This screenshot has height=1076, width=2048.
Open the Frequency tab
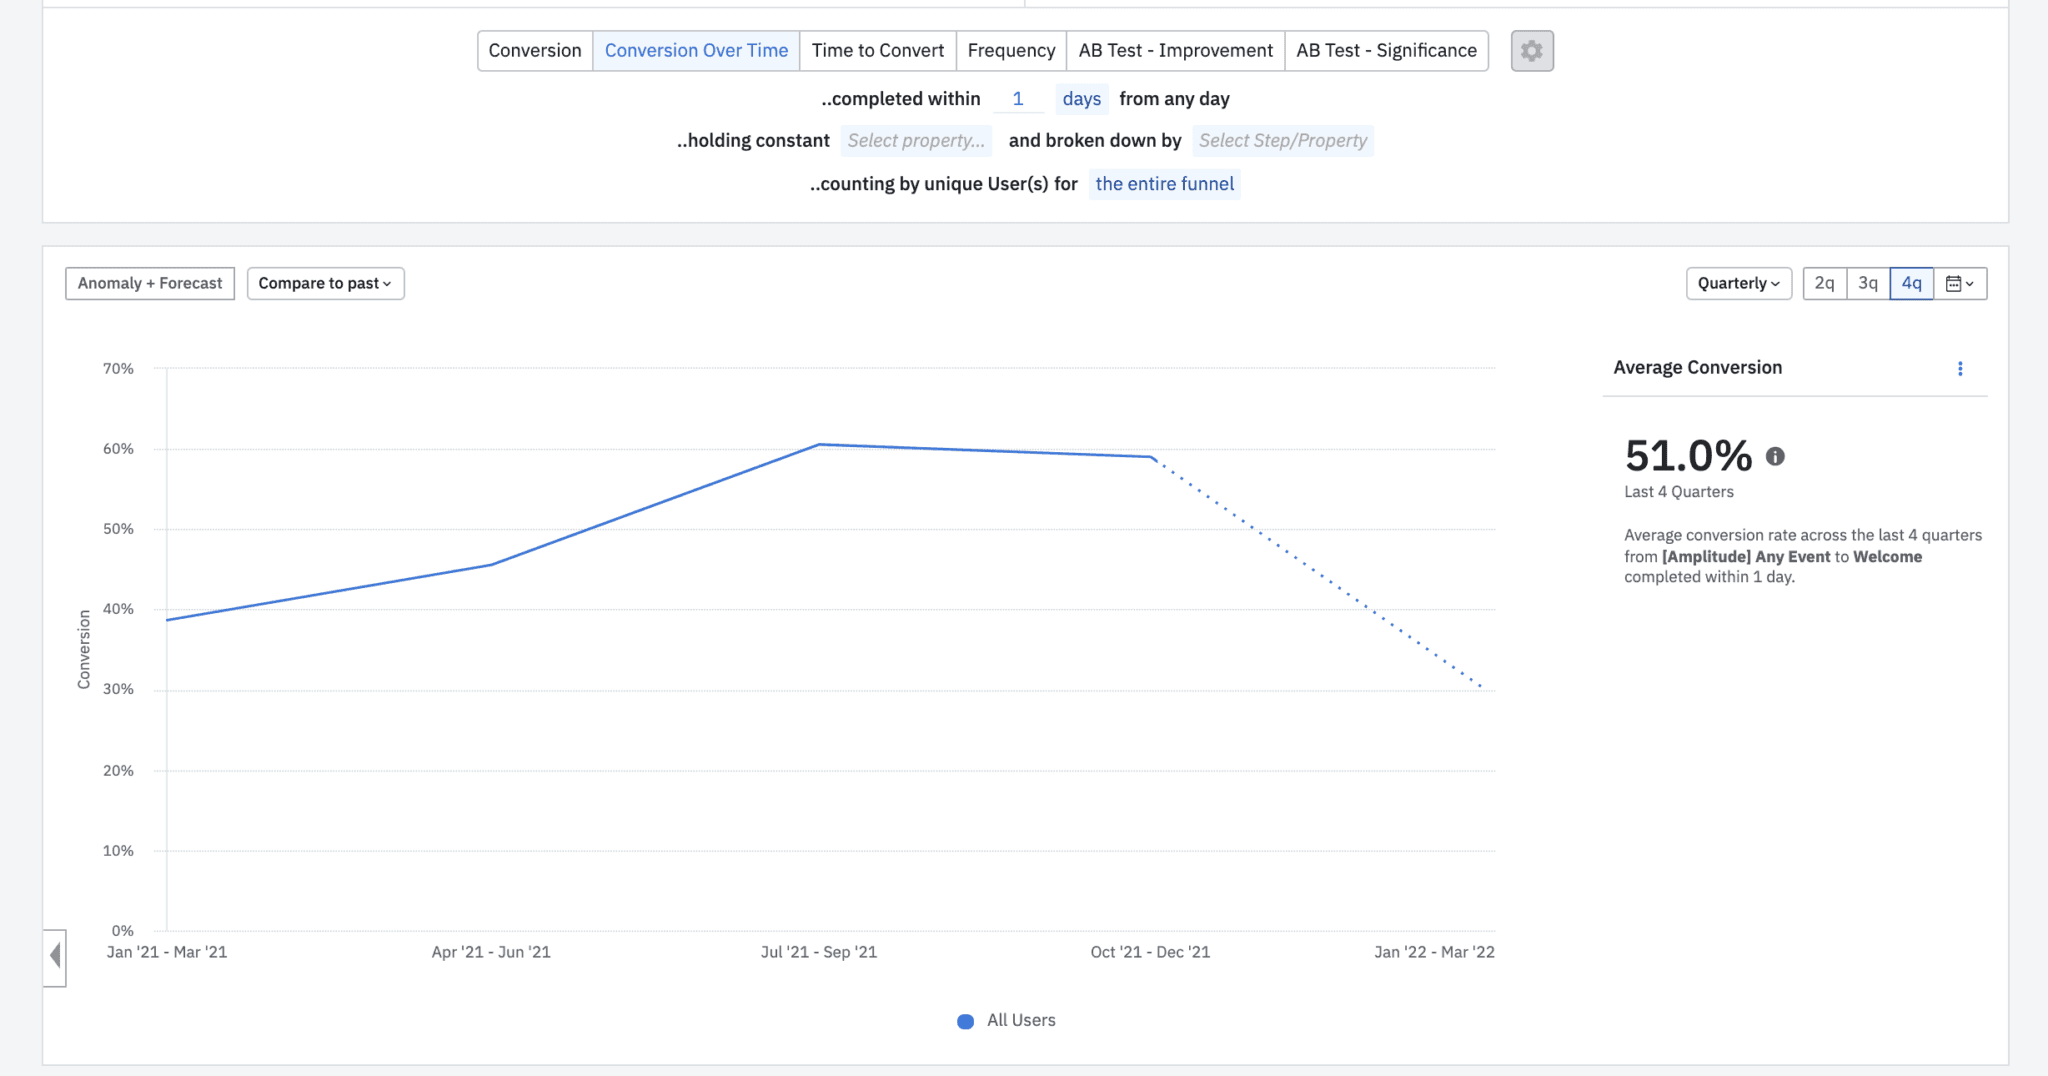pos(1011,50)
